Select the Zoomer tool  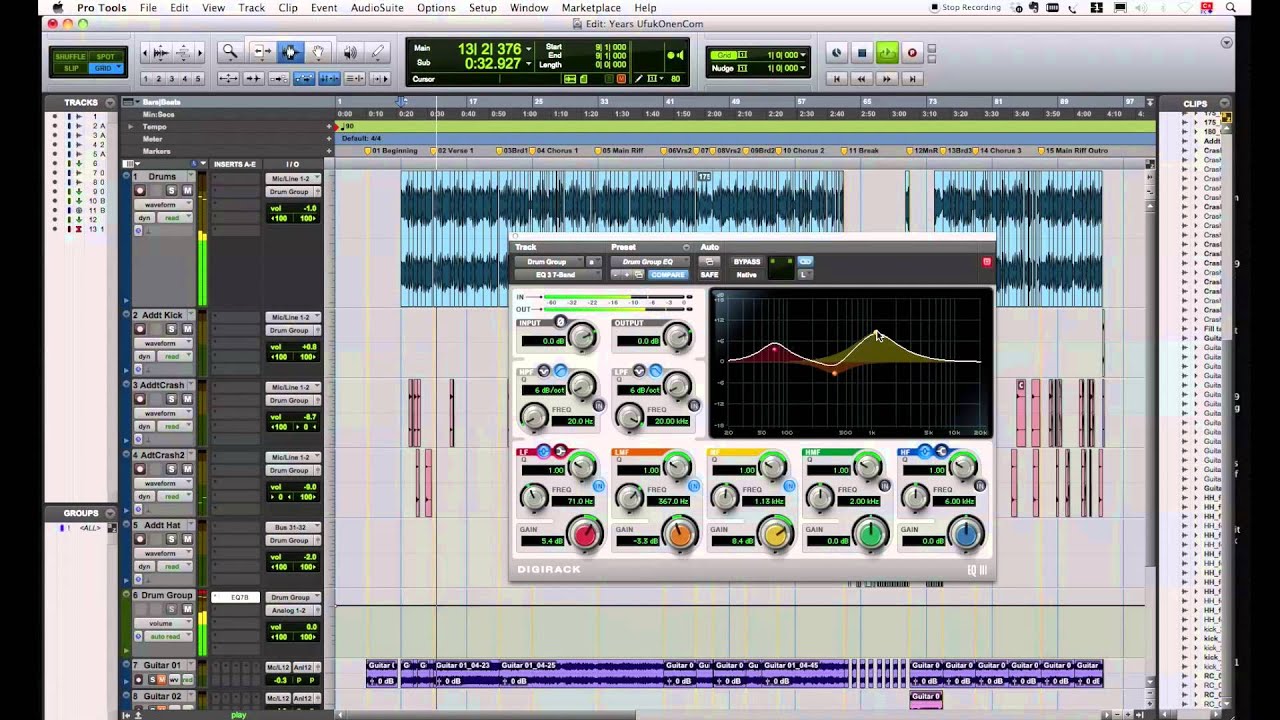[230, 52]
